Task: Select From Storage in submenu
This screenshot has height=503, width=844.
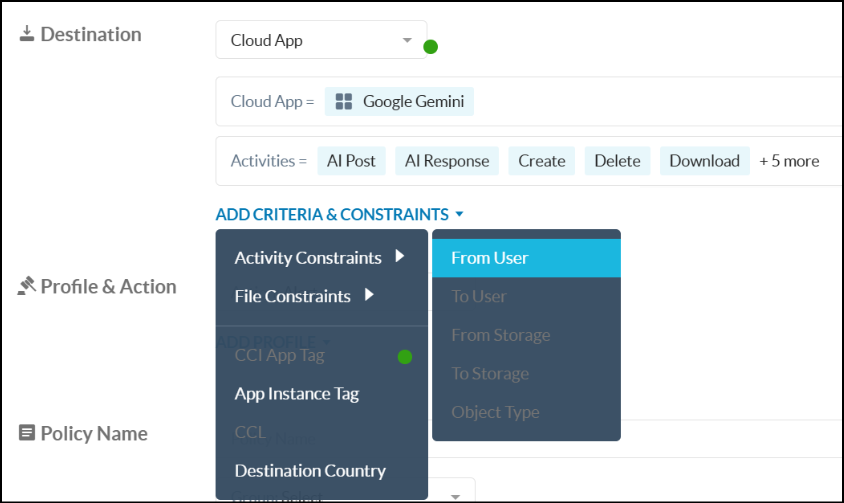Action: click(x=526, y=335)
